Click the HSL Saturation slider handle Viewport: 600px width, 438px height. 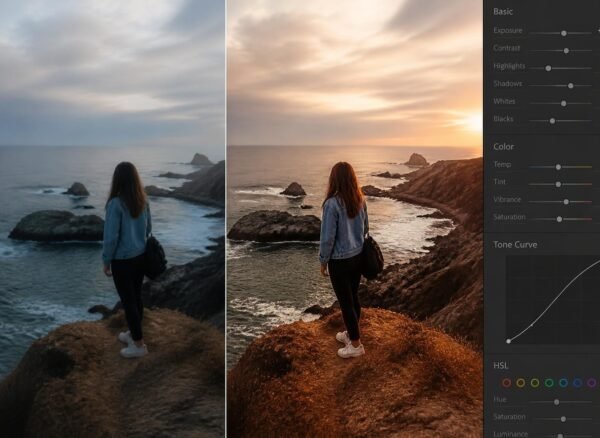(x=563, y=419)
